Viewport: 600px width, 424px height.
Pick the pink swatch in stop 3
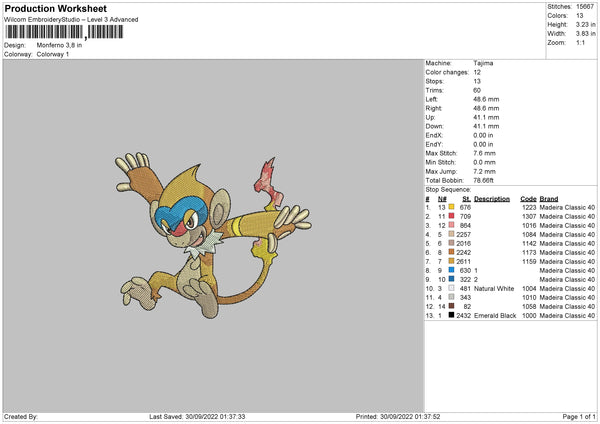[x=451, y=225]
